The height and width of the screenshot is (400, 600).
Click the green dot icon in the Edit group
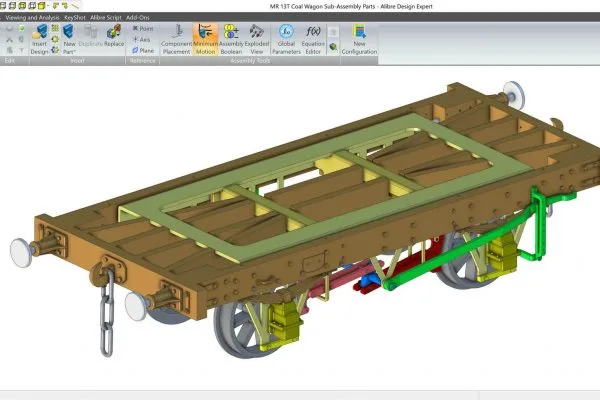pos(22,28)
